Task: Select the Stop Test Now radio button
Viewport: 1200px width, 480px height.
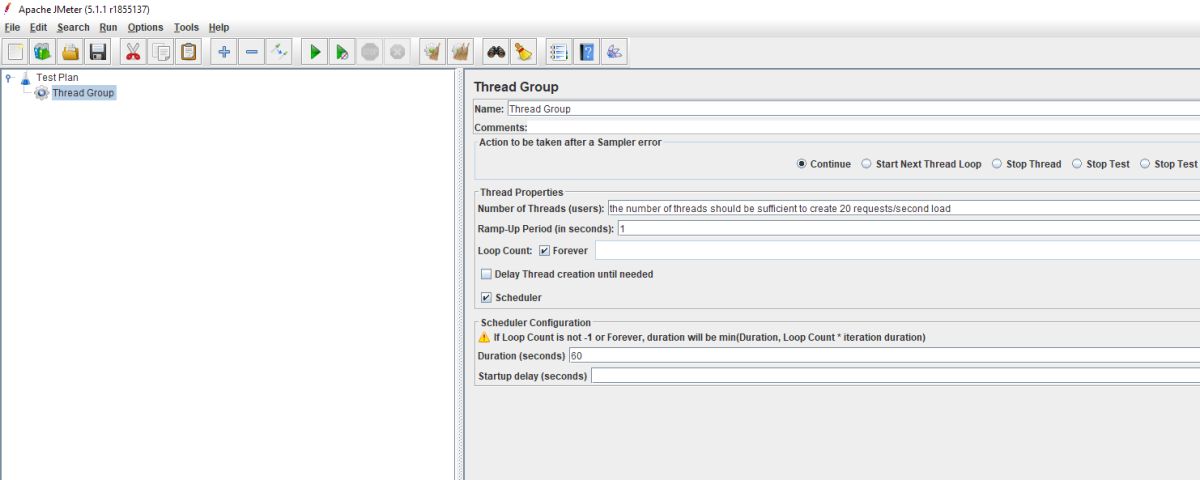Action: pos(1145,164)
